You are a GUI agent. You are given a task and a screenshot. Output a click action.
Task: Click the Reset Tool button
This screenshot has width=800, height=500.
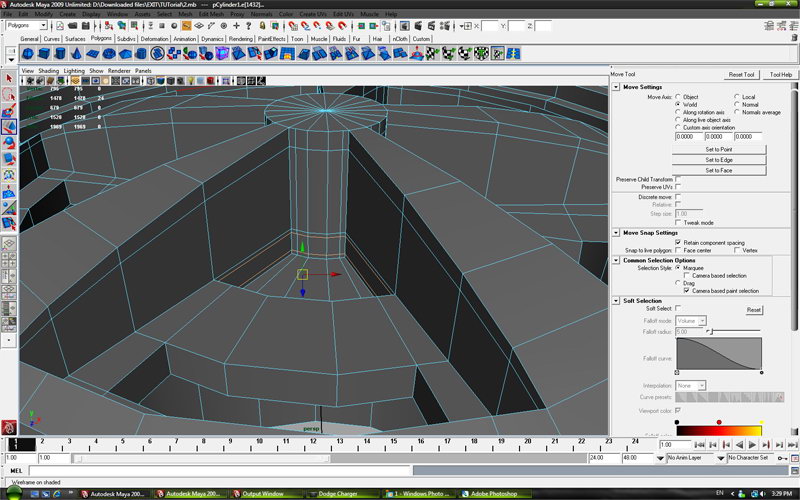(741, 74)
